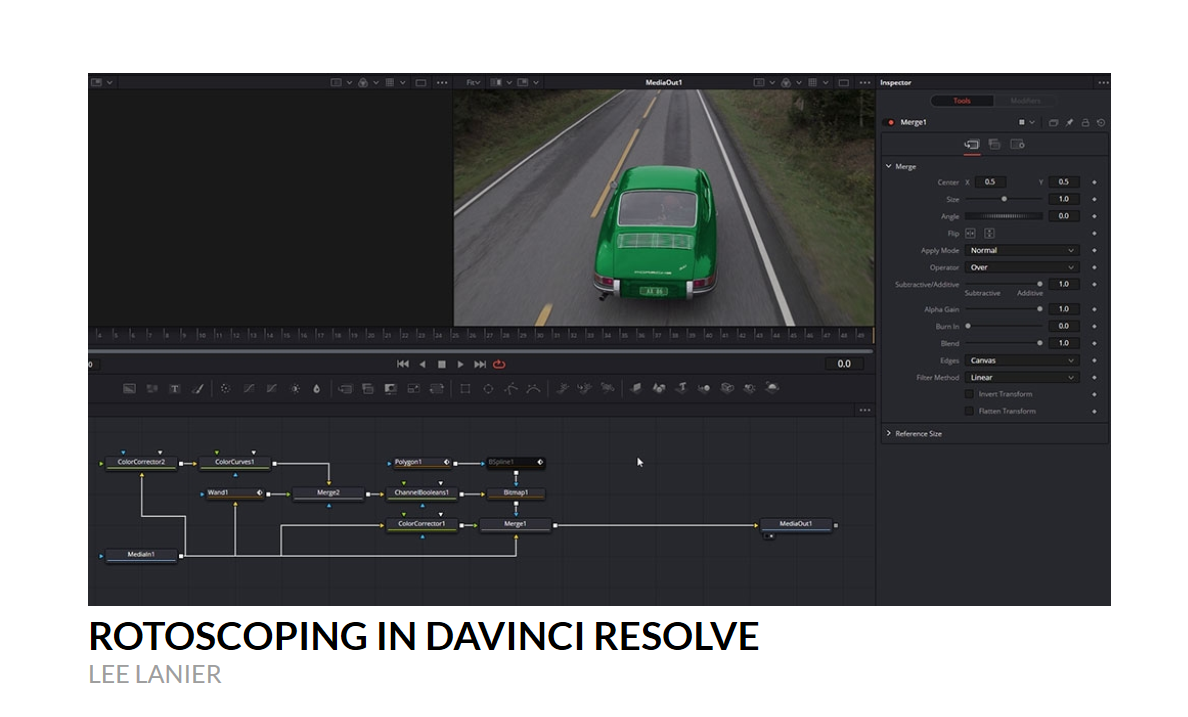Toggle vertical Flip button
This screenshot has height=717, width=1188.
coord(989,233)
